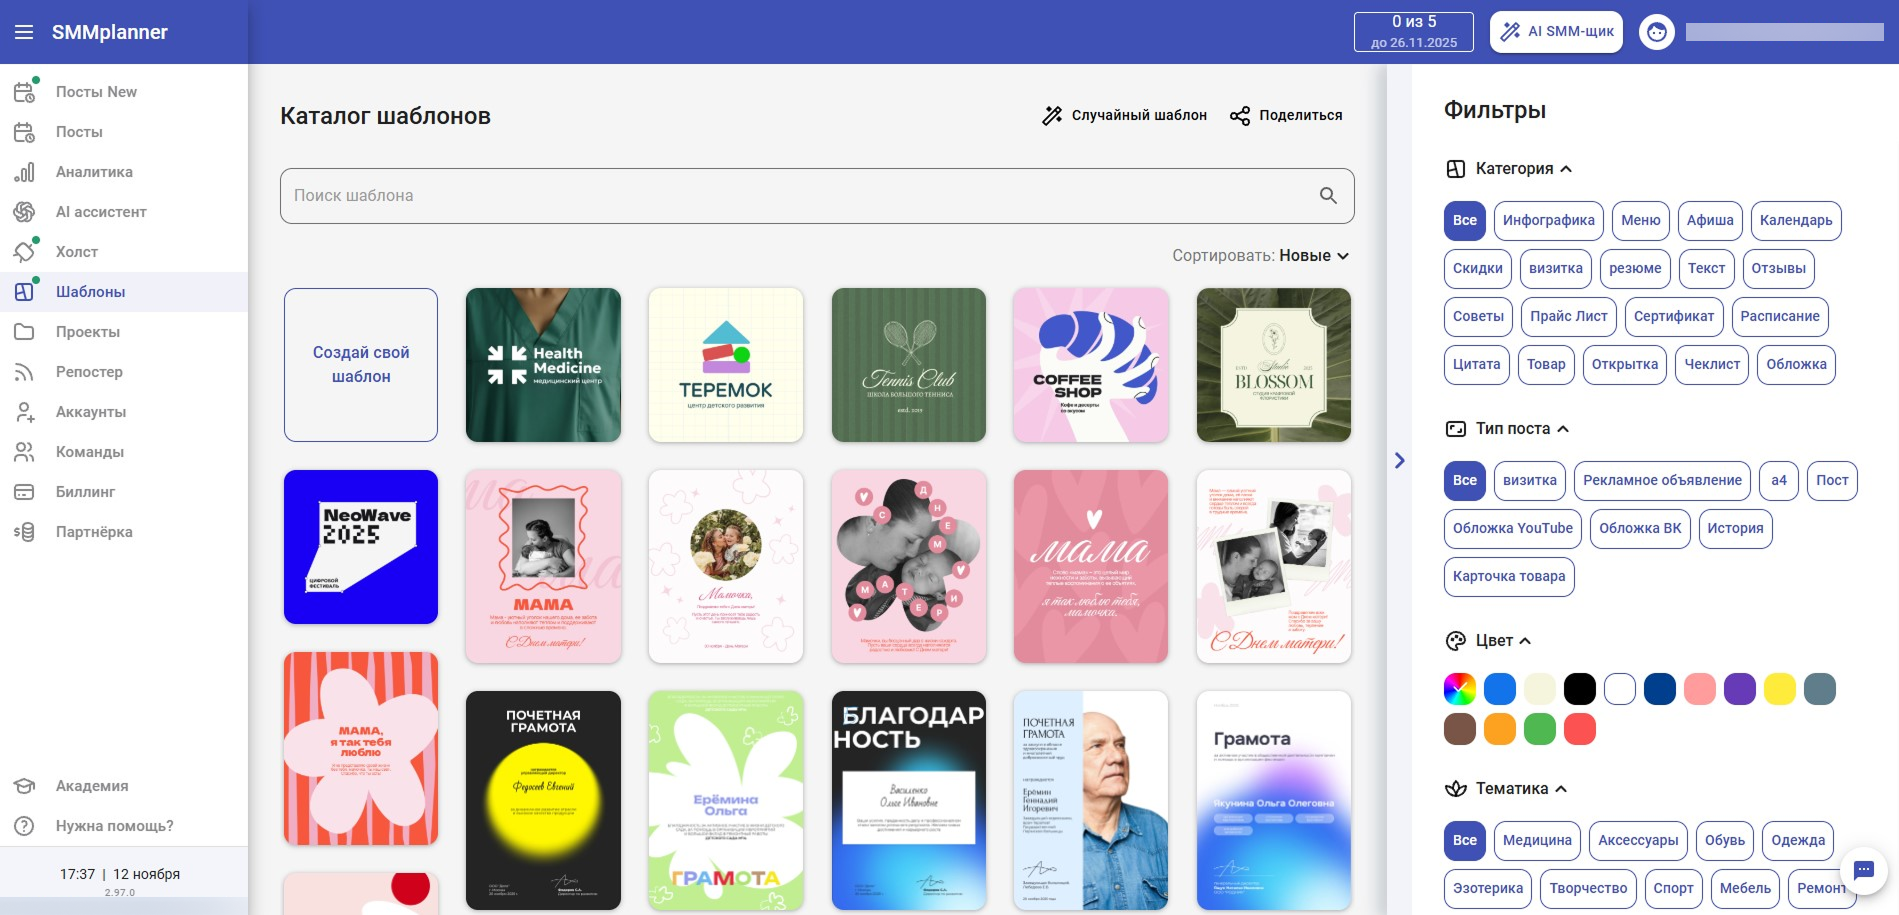Collapse the Цвет filter section chevron
Image resolution: width=1899 pixels, height=915 pixels.
coord(1525,641)
